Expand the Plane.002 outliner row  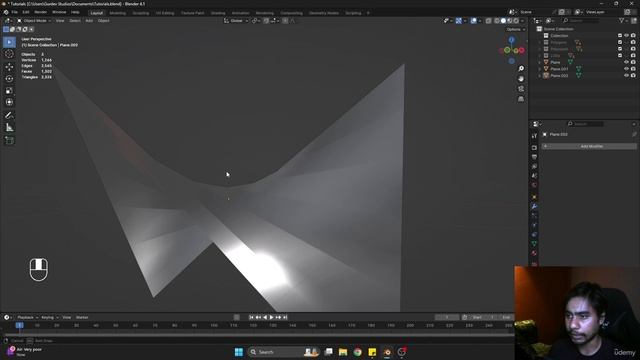[x=540, y=76]
